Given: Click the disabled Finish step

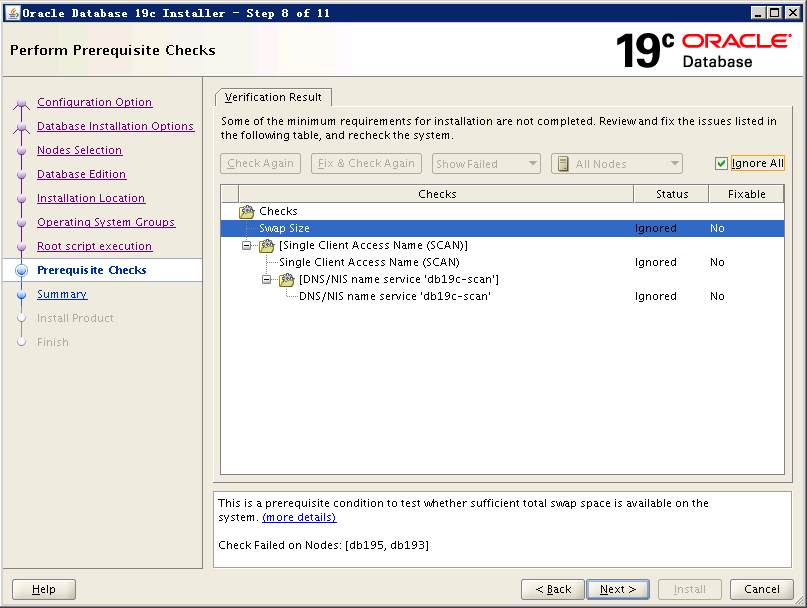Looking at the screenshot, I should [x=52, y=342].
